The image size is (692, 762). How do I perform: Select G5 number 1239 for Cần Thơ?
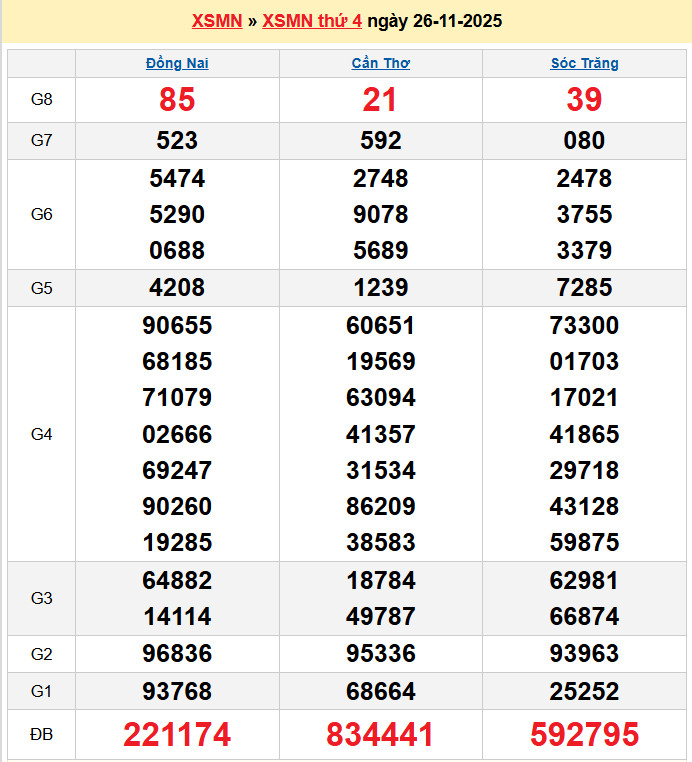pyautogui.click(x=380, y=288)
